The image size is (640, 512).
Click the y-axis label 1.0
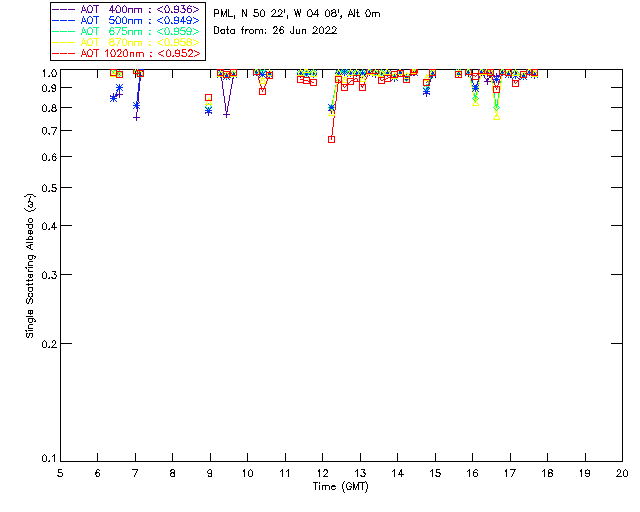(49, 73)
